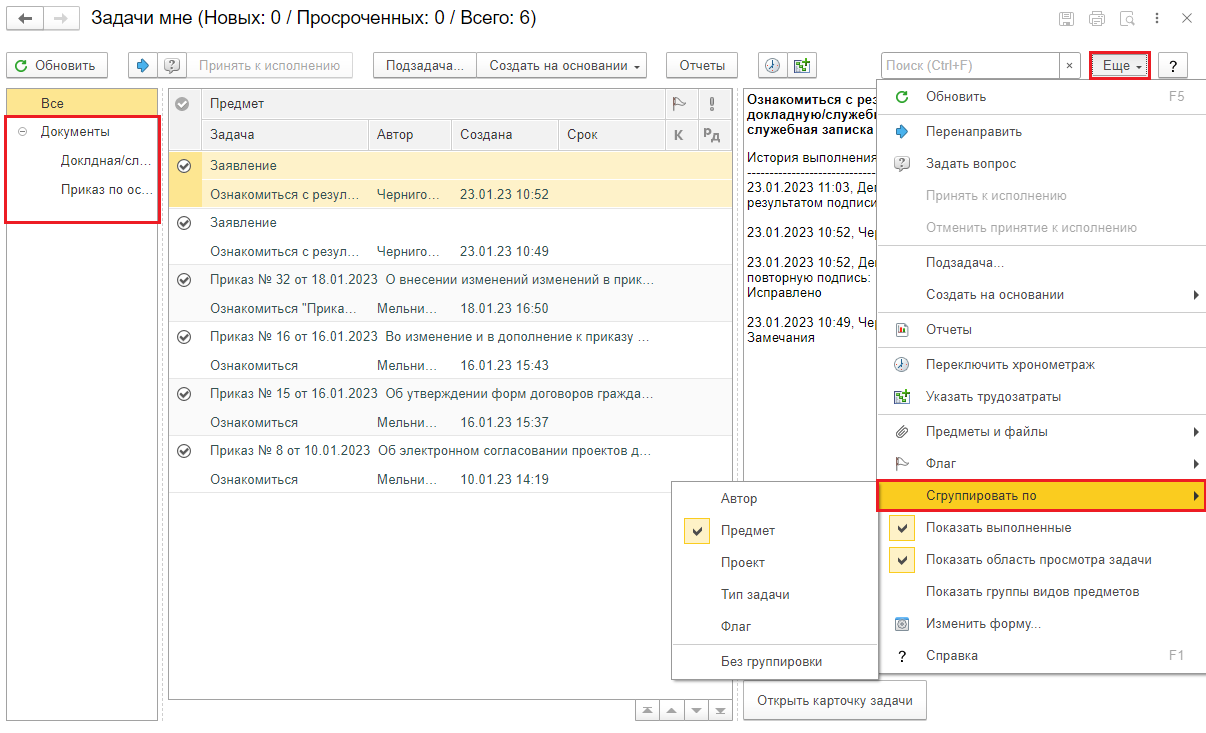
Task: Open the 'Создать на основании' toolbar dropdown
Action: [x=564, y=65]
